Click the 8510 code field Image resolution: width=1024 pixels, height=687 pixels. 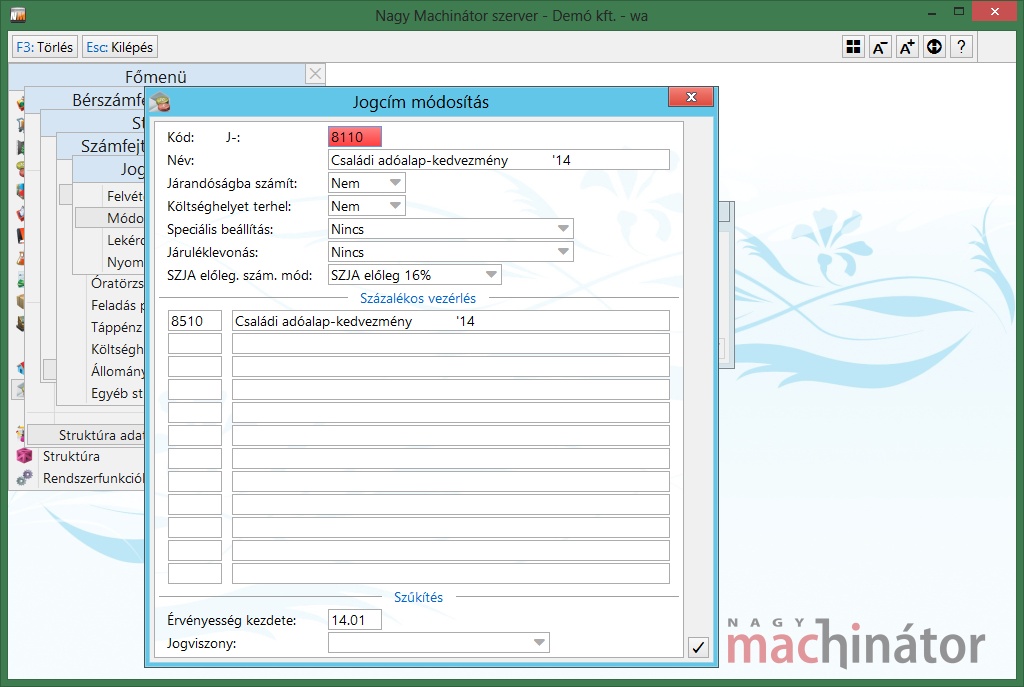pyautogui.click(x=195, y=321)
